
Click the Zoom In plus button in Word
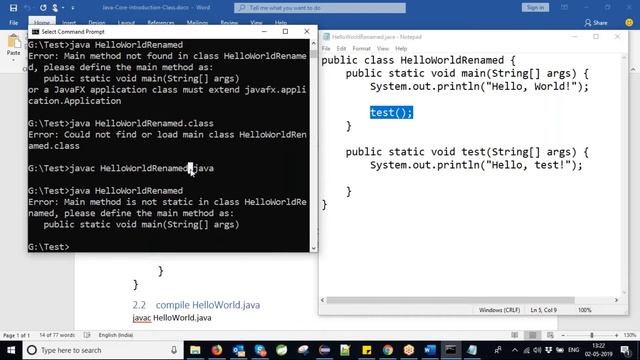click(616, 335)
